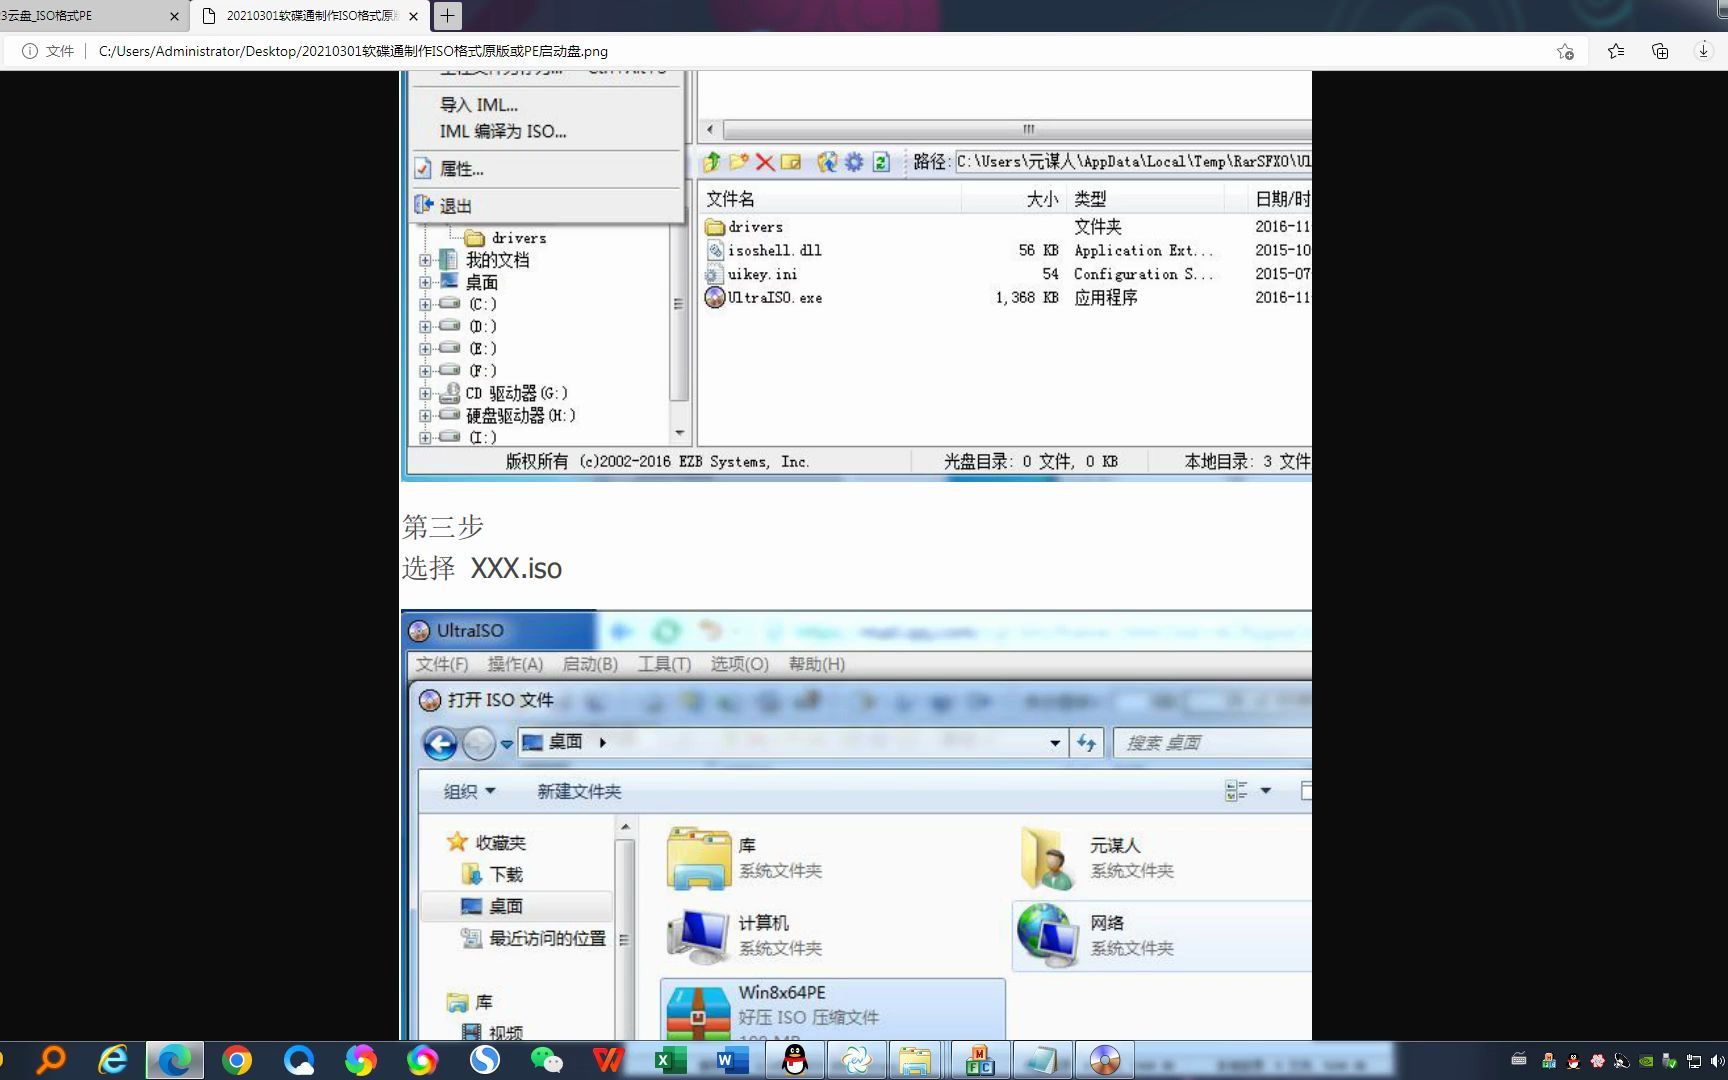This screenshot has height=1080, width=1728.
Task: Open the browser collections icon
Action: (x=1660, y=51)
